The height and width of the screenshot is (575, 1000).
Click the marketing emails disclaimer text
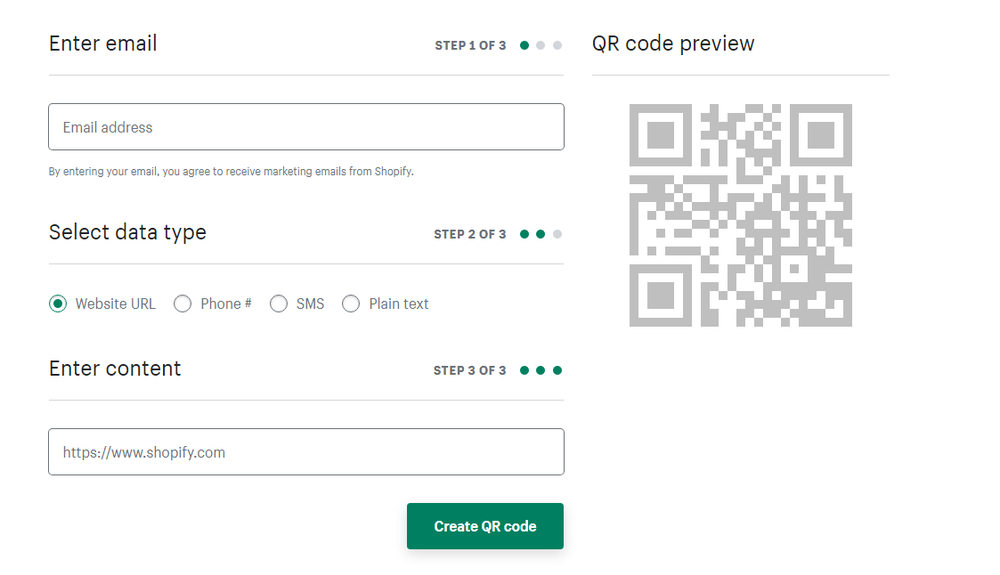[x=231, y=171]
